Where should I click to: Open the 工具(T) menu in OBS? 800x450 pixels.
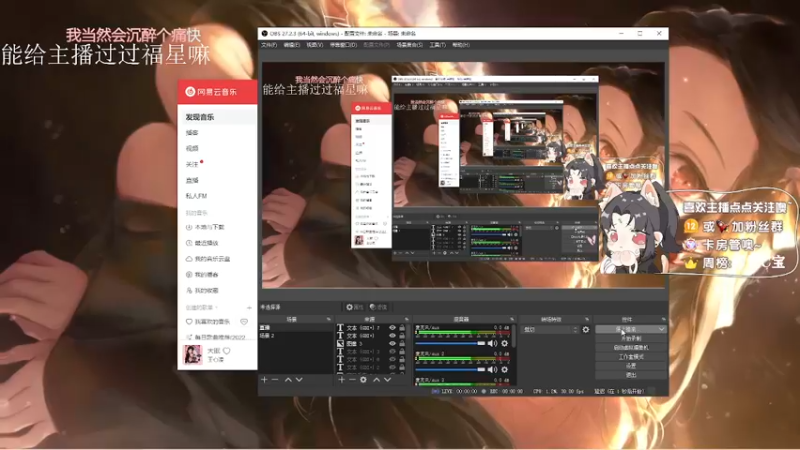point(437,45)
